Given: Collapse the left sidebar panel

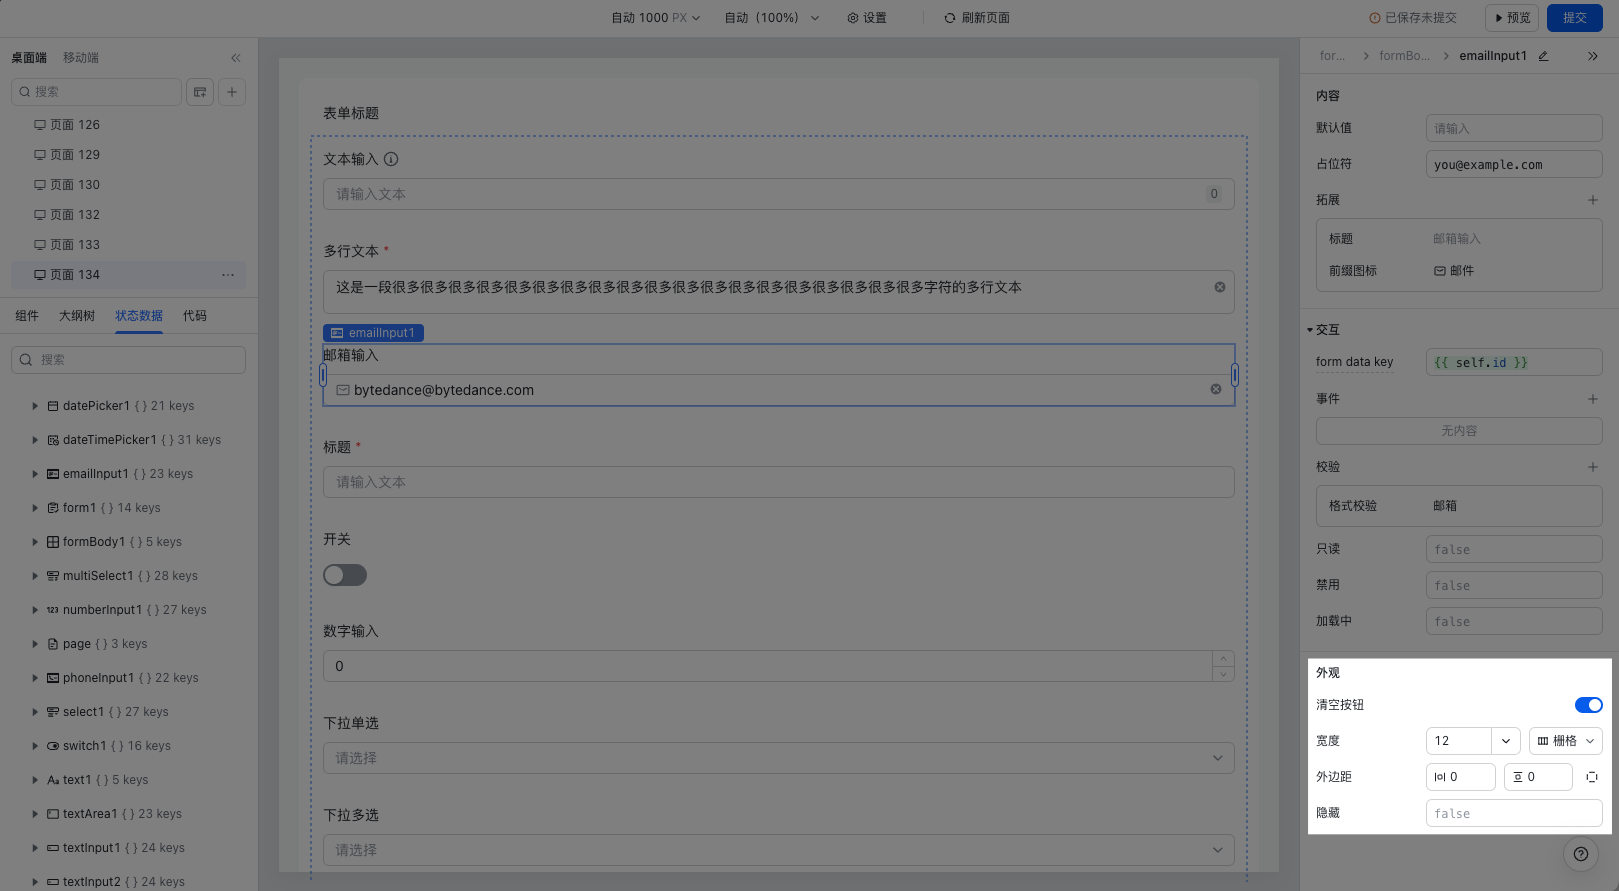Looking at the screenshot, I should [x=236, y=58].
